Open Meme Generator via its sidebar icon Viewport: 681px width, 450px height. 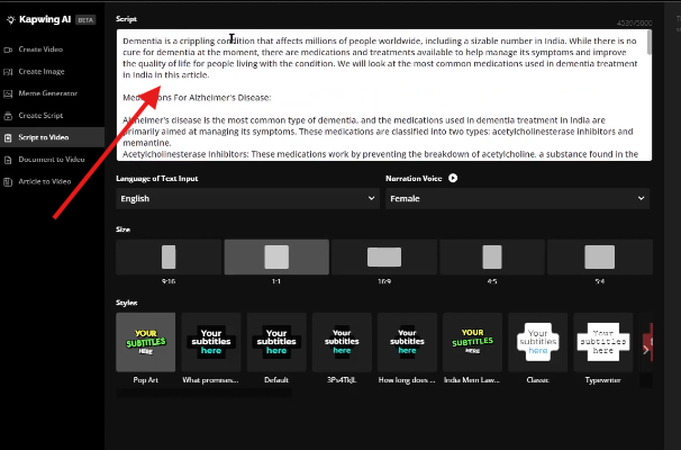(8, 93)
